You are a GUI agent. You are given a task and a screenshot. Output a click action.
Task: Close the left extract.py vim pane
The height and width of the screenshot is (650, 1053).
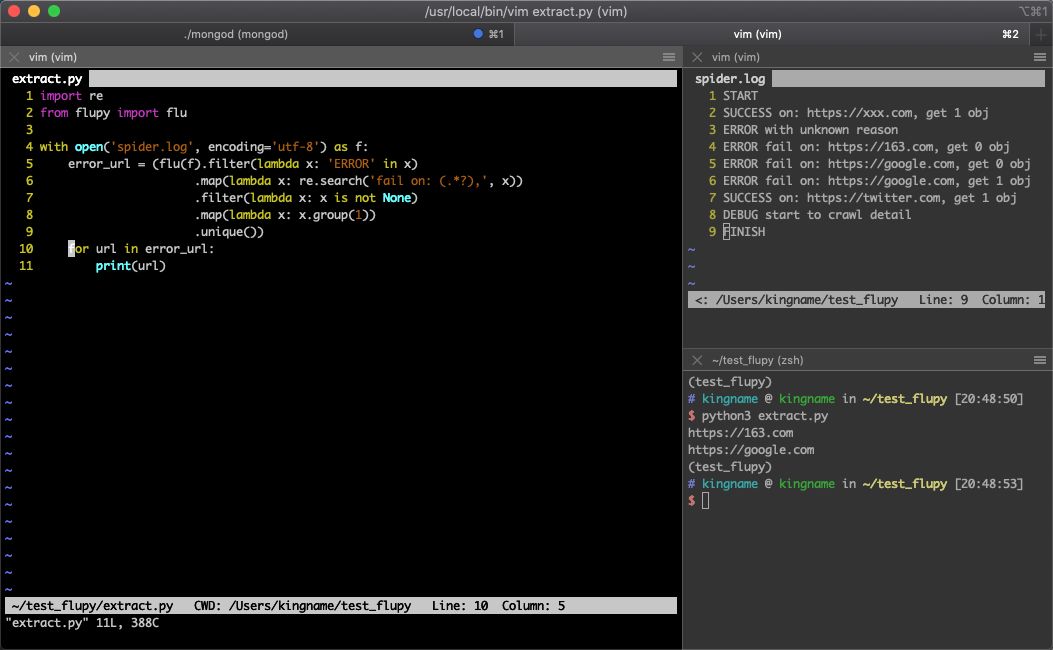tap(14, 57)
